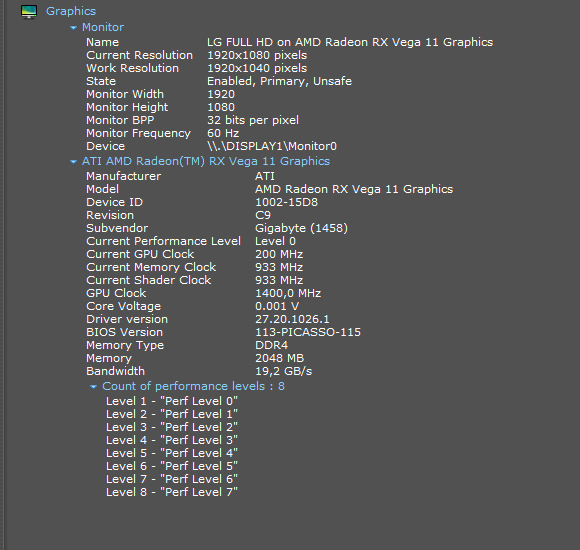Click the Bandwidth label
Screen dimensions: 580x550
tap(115, 371)
